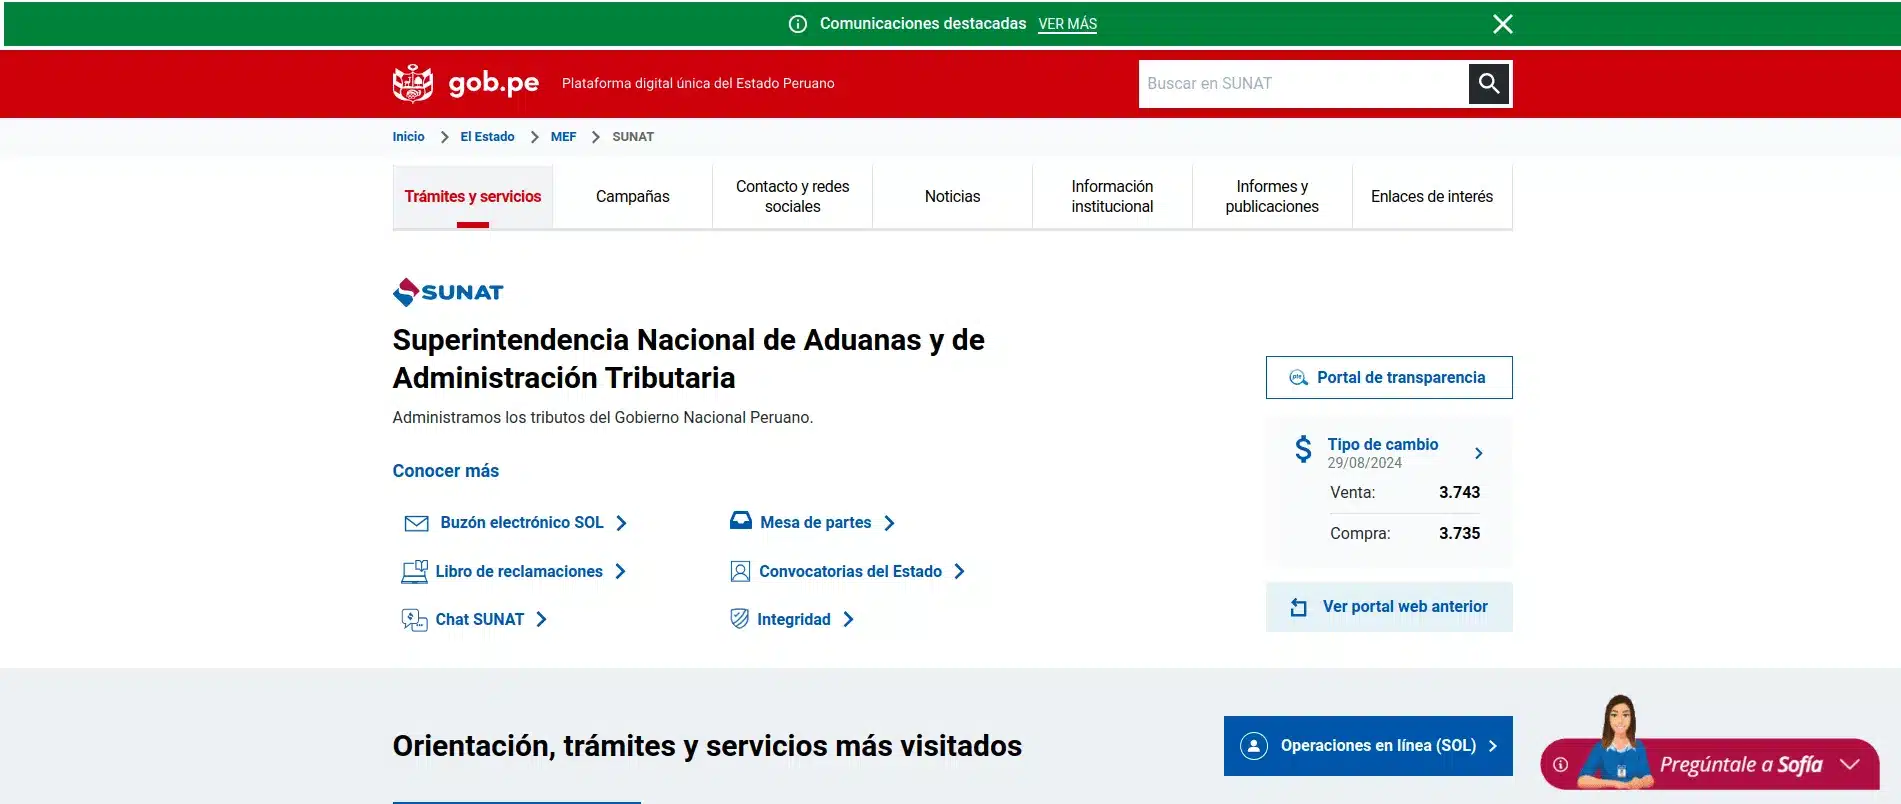
Task: Open Ver portal web anterior button
Action: [x=1389, y=607]
